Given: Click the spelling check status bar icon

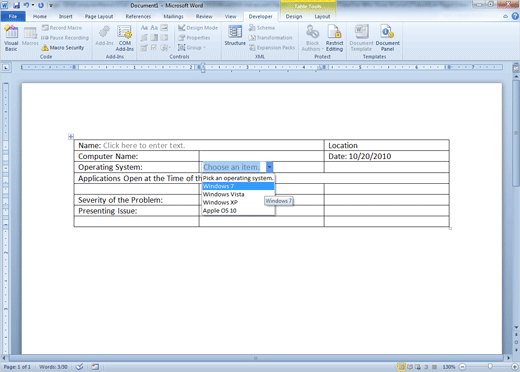Looking at the screenshot, I should pos(79,367).
